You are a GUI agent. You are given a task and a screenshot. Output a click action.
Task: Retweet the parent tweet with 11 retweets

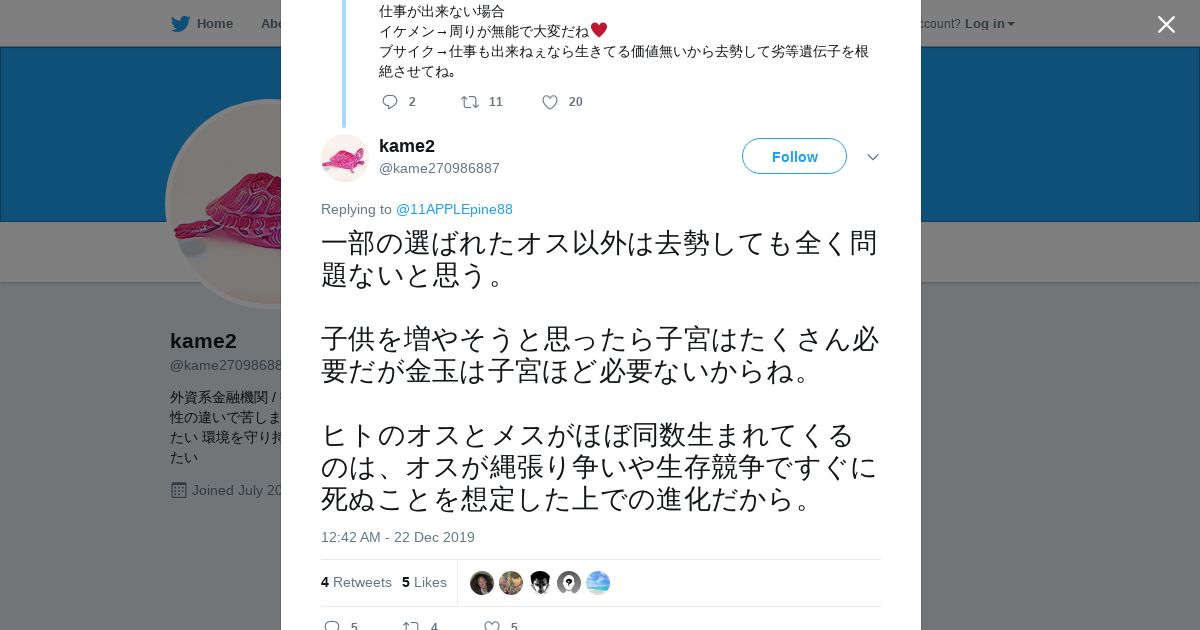click(x=469, y=102)
